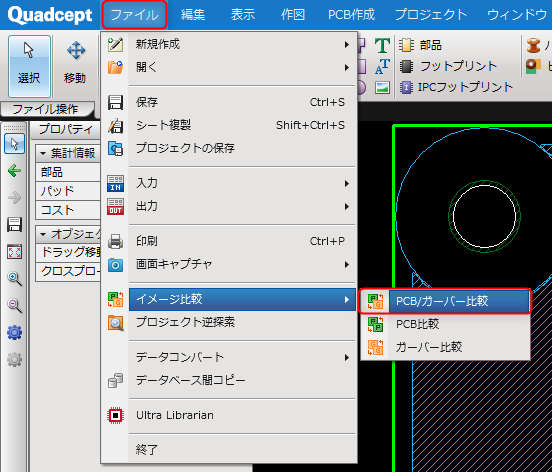The width and height of the screenshot is (552, 472).
Task: Click the Ultra Librarian chip icon
Action: coord(115,415)
